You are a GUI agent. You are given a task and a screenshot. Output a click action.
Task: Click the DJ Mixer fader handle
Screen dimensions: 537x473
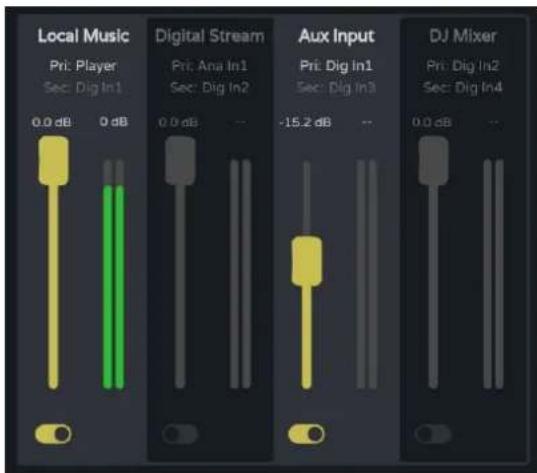[433, 161]
